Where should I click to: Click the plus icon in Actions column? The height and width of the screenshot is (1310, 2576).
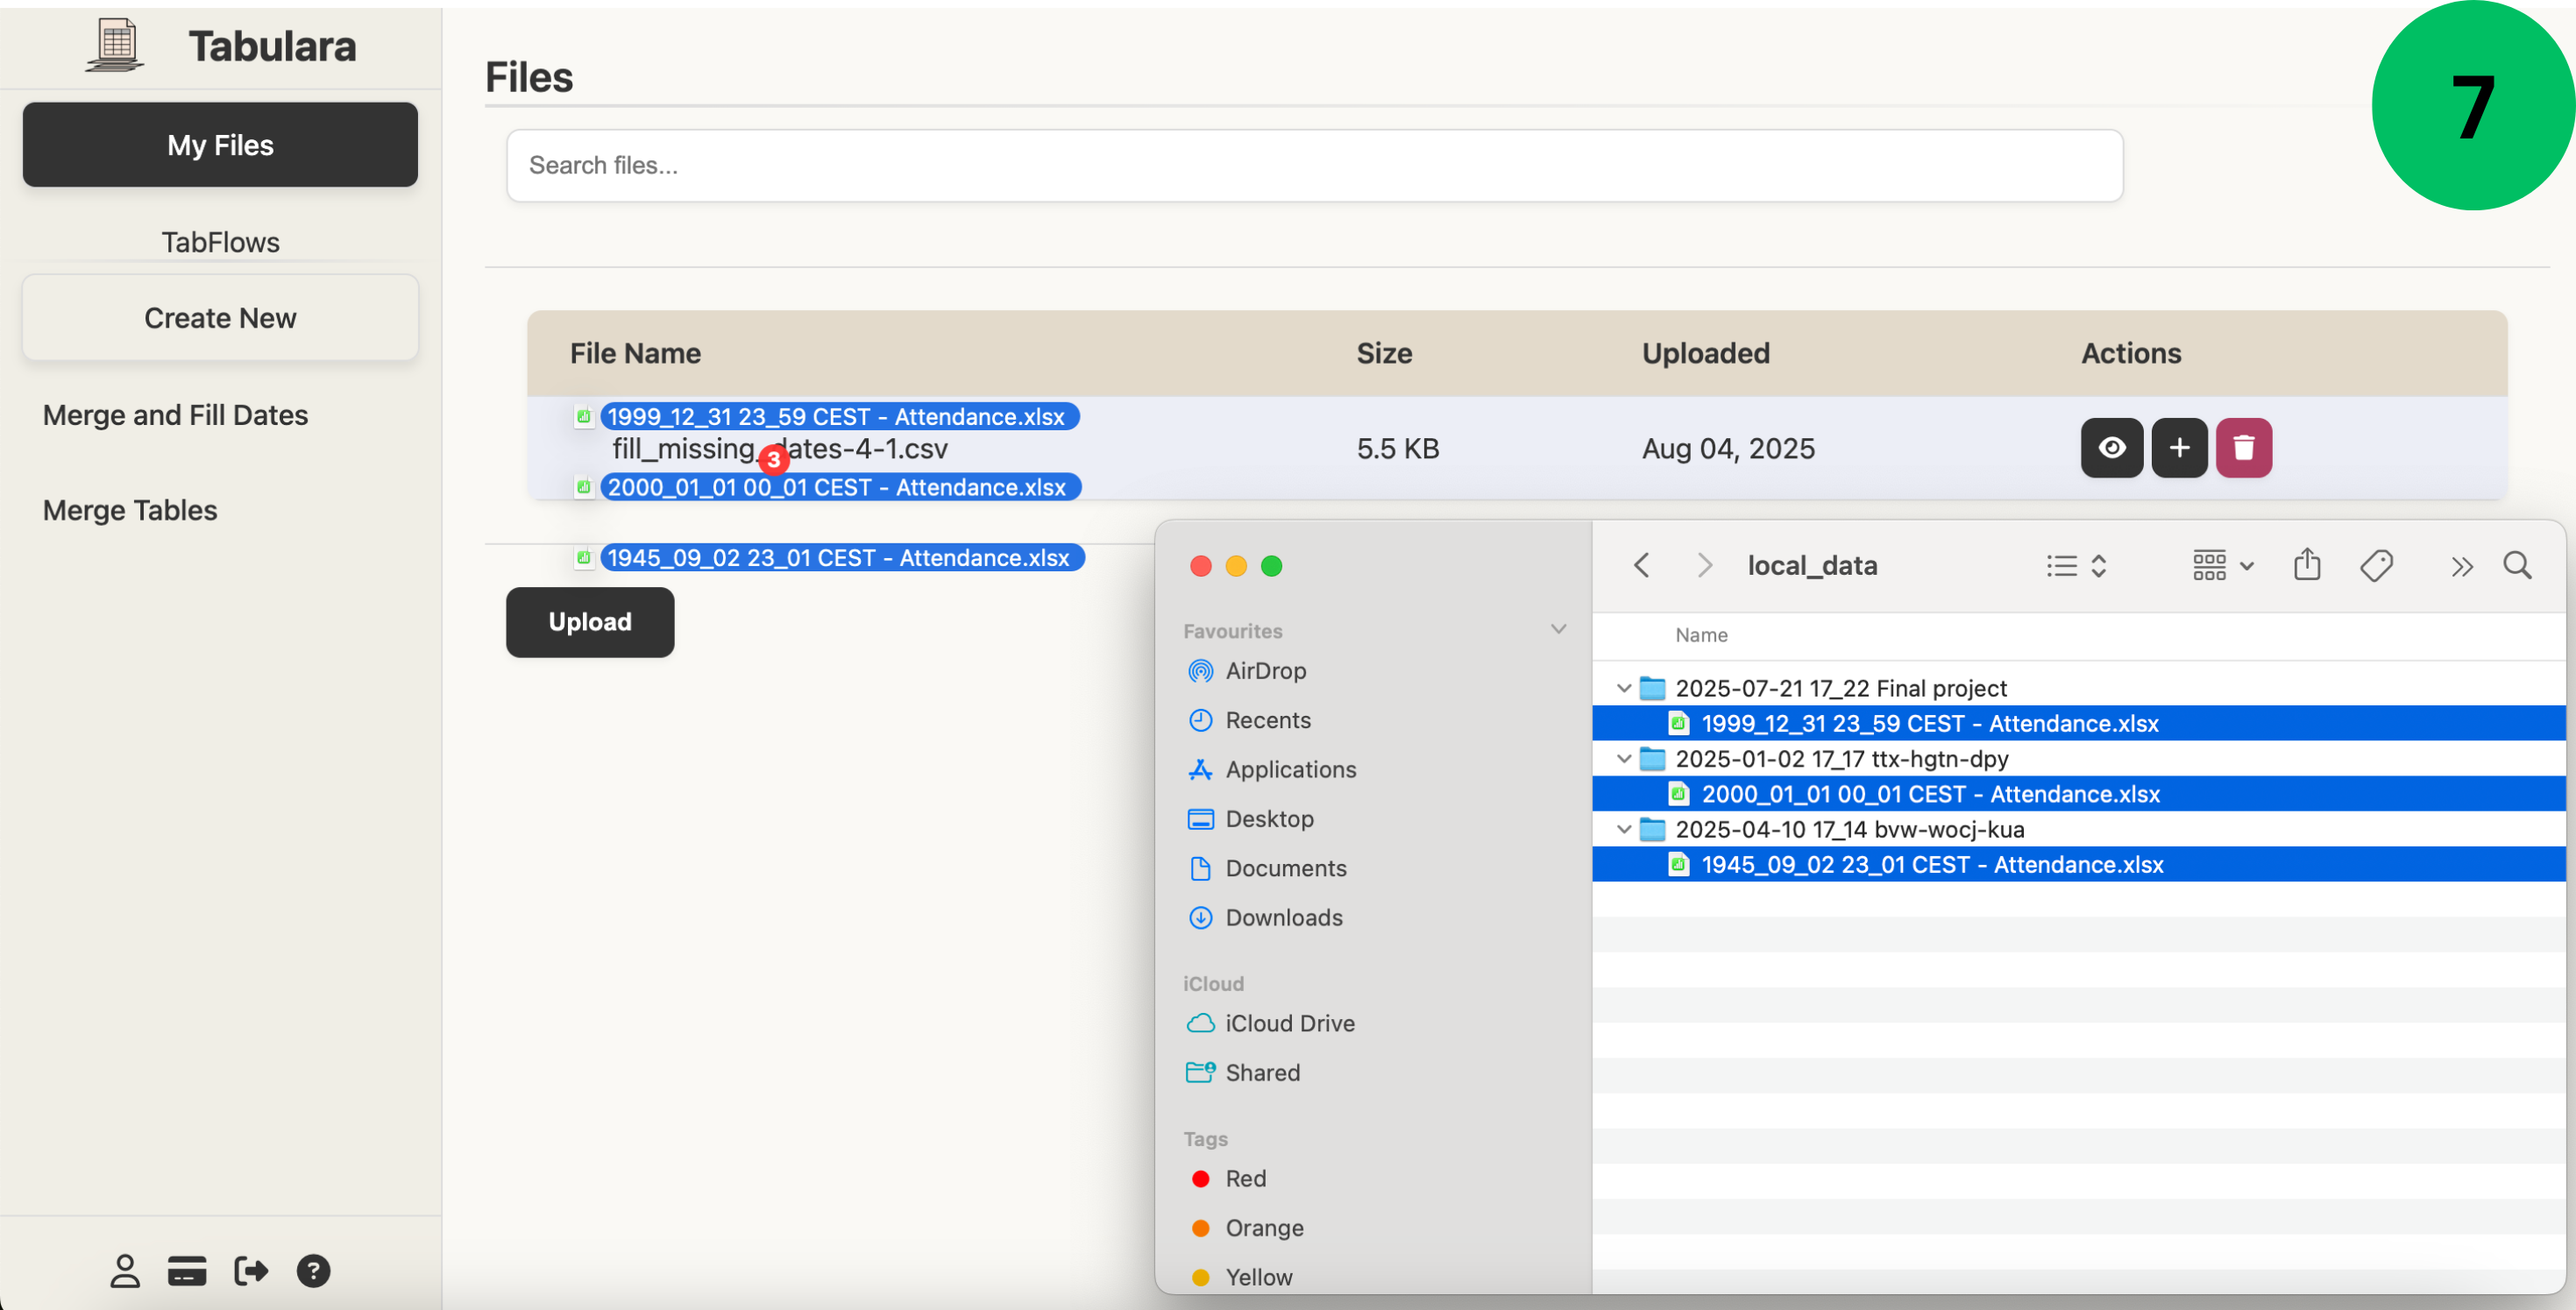pyautogui.click(x=2179, y=448)
